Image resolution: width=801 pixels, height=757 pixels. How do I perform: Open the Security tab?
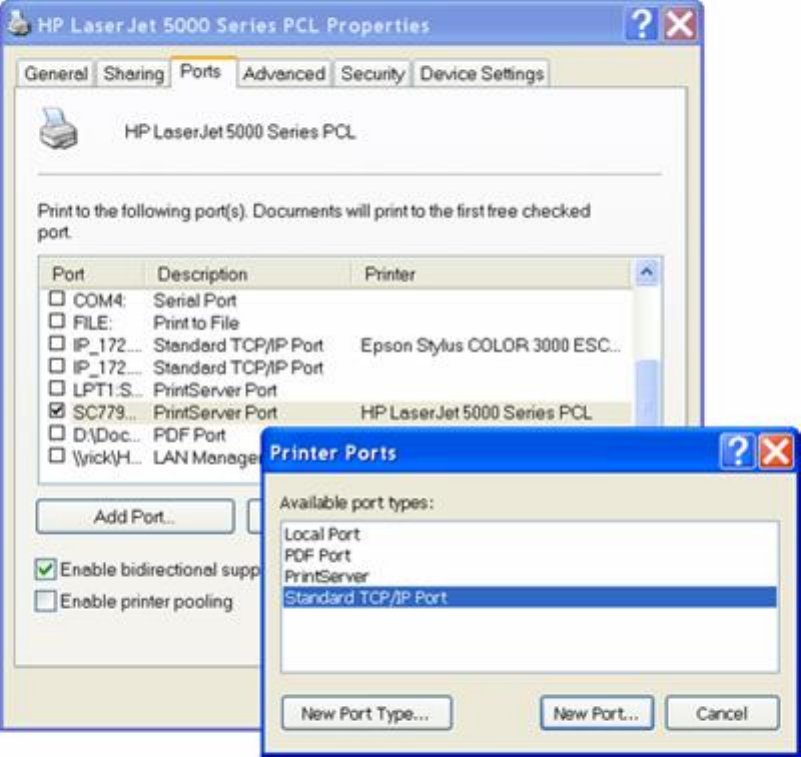coord(372,74)
